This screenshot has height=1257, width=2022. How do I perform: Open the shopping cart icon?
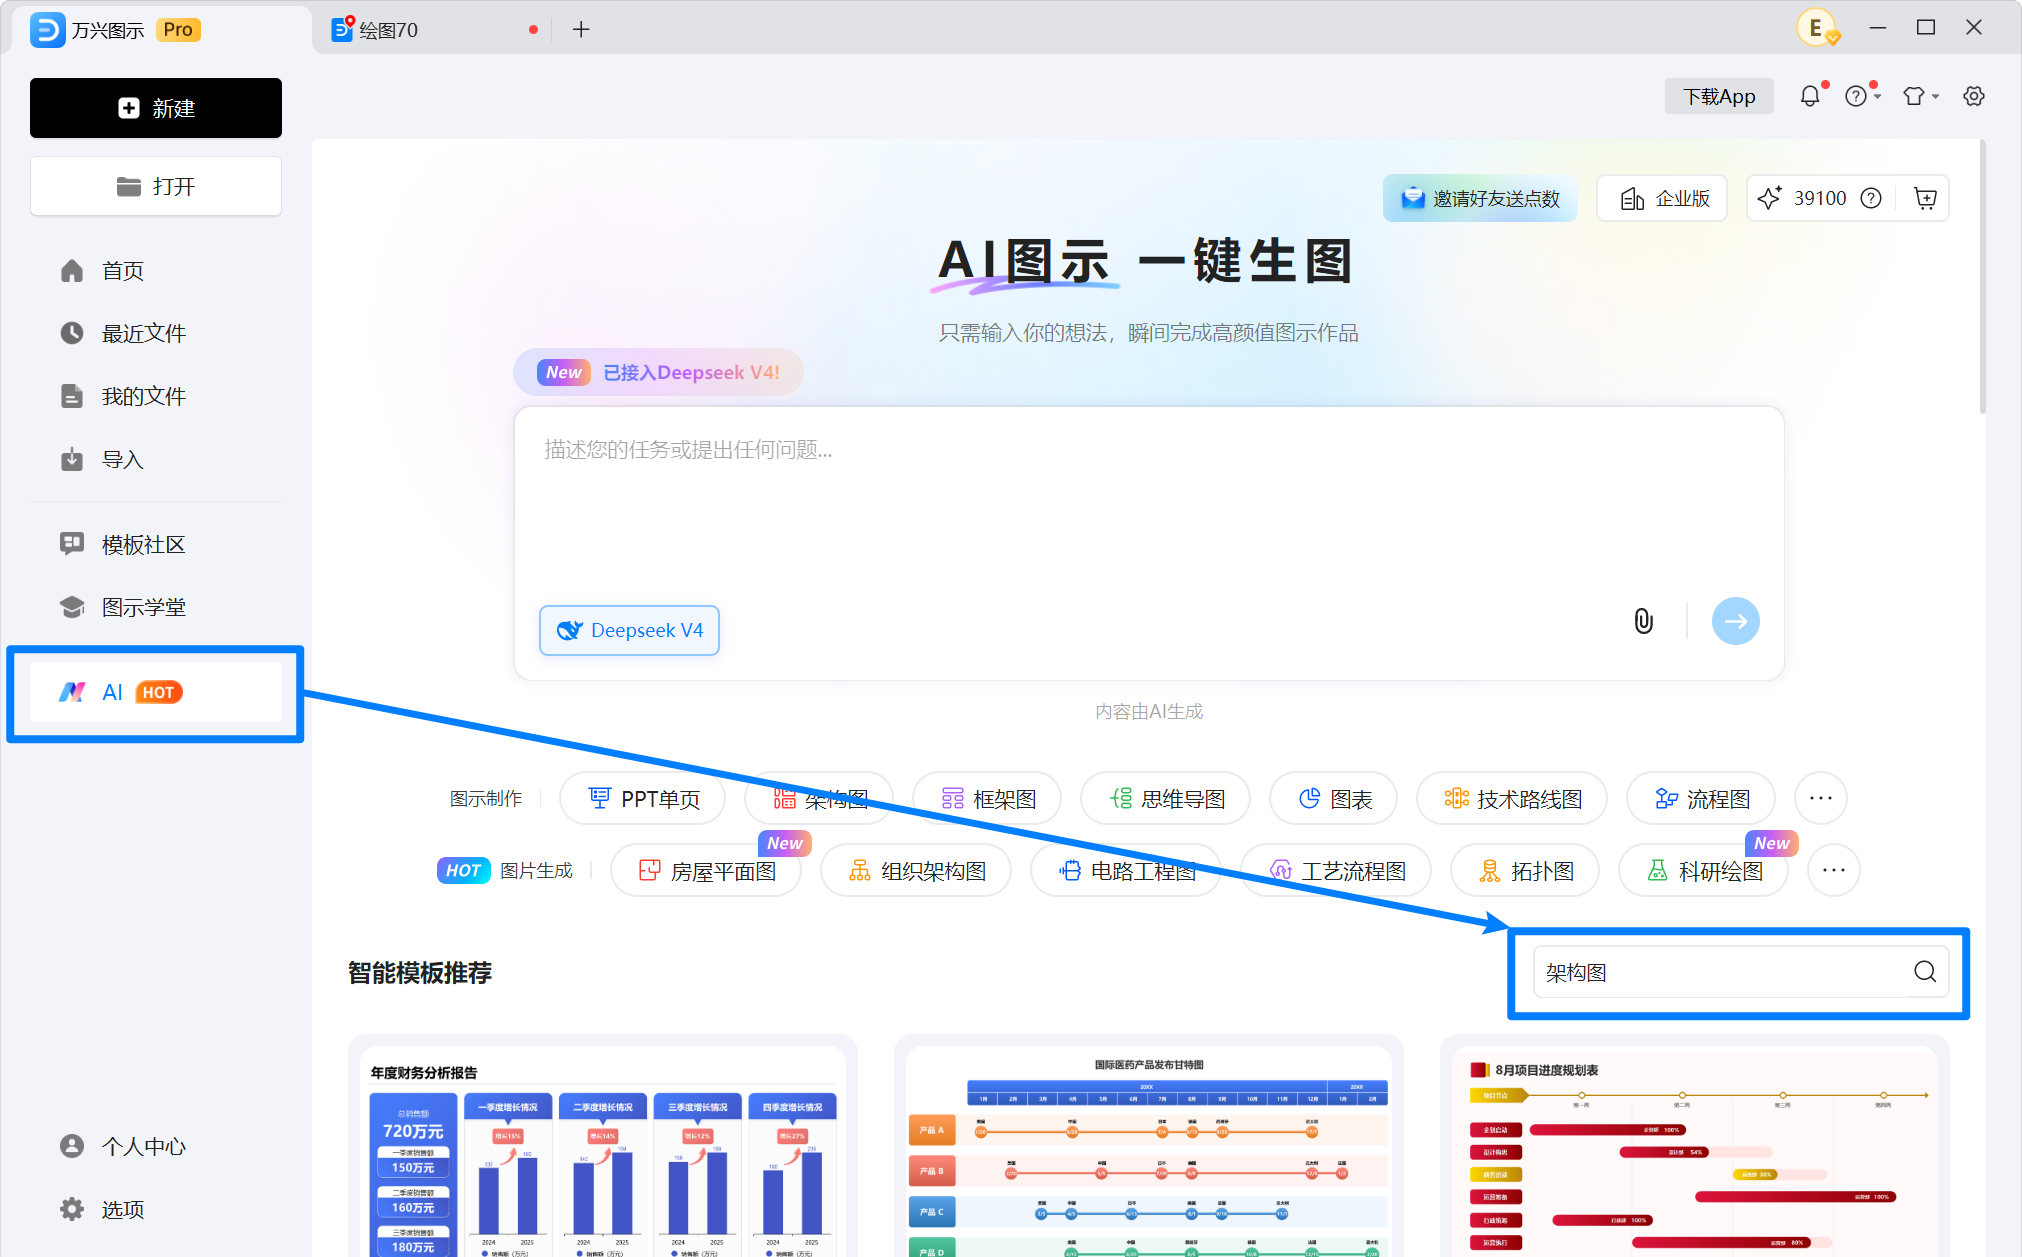1925,198
